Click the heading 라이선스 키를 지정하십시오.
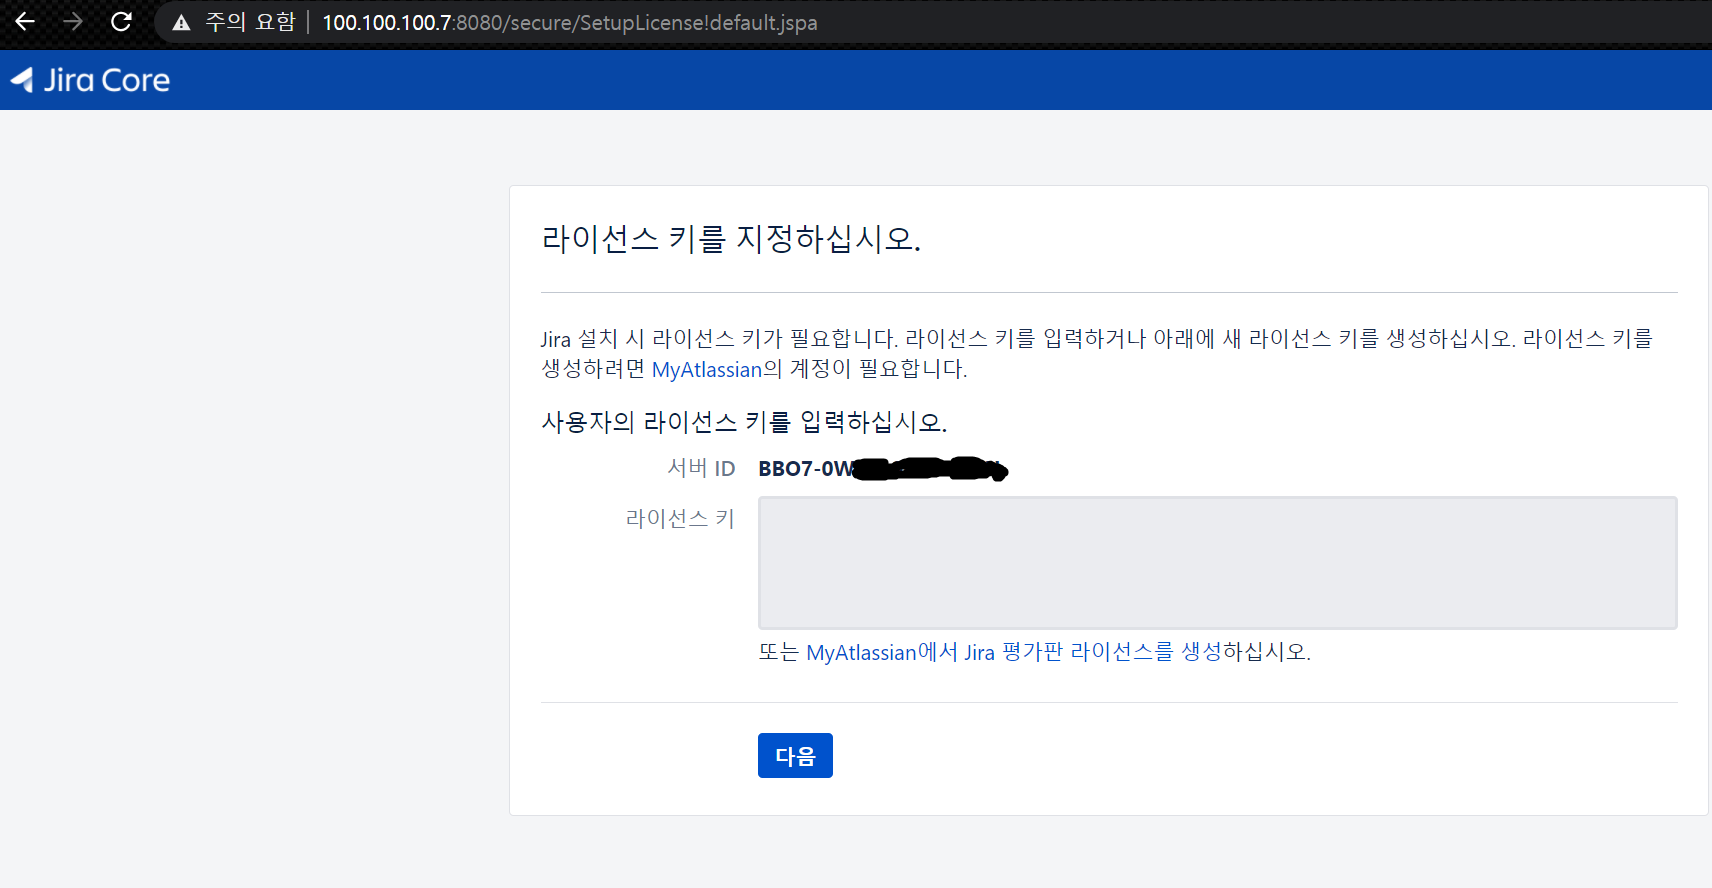This screenshot has height=888, width=1712. click(x=731, y=239)
